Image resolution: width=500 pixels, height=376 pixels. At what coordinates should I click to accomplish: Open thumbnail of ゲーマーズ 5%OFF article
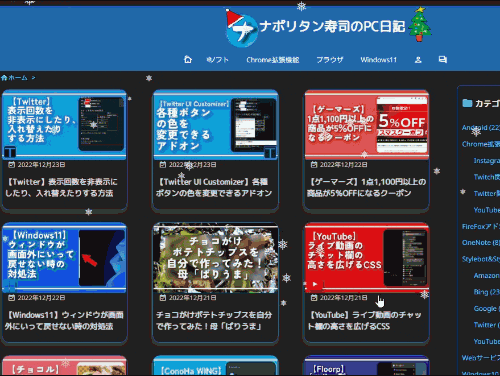(367, 125)
